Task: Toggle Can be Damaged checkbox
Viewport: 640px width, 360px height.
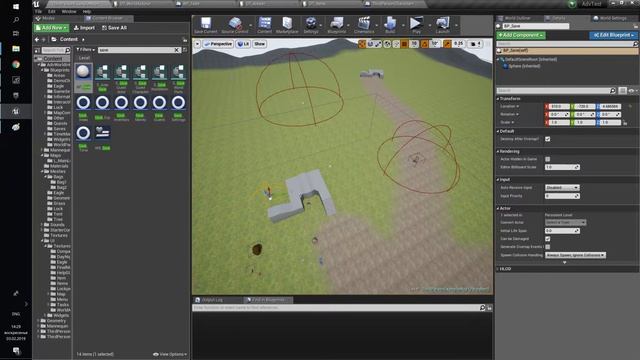Action: pos(547,239)
